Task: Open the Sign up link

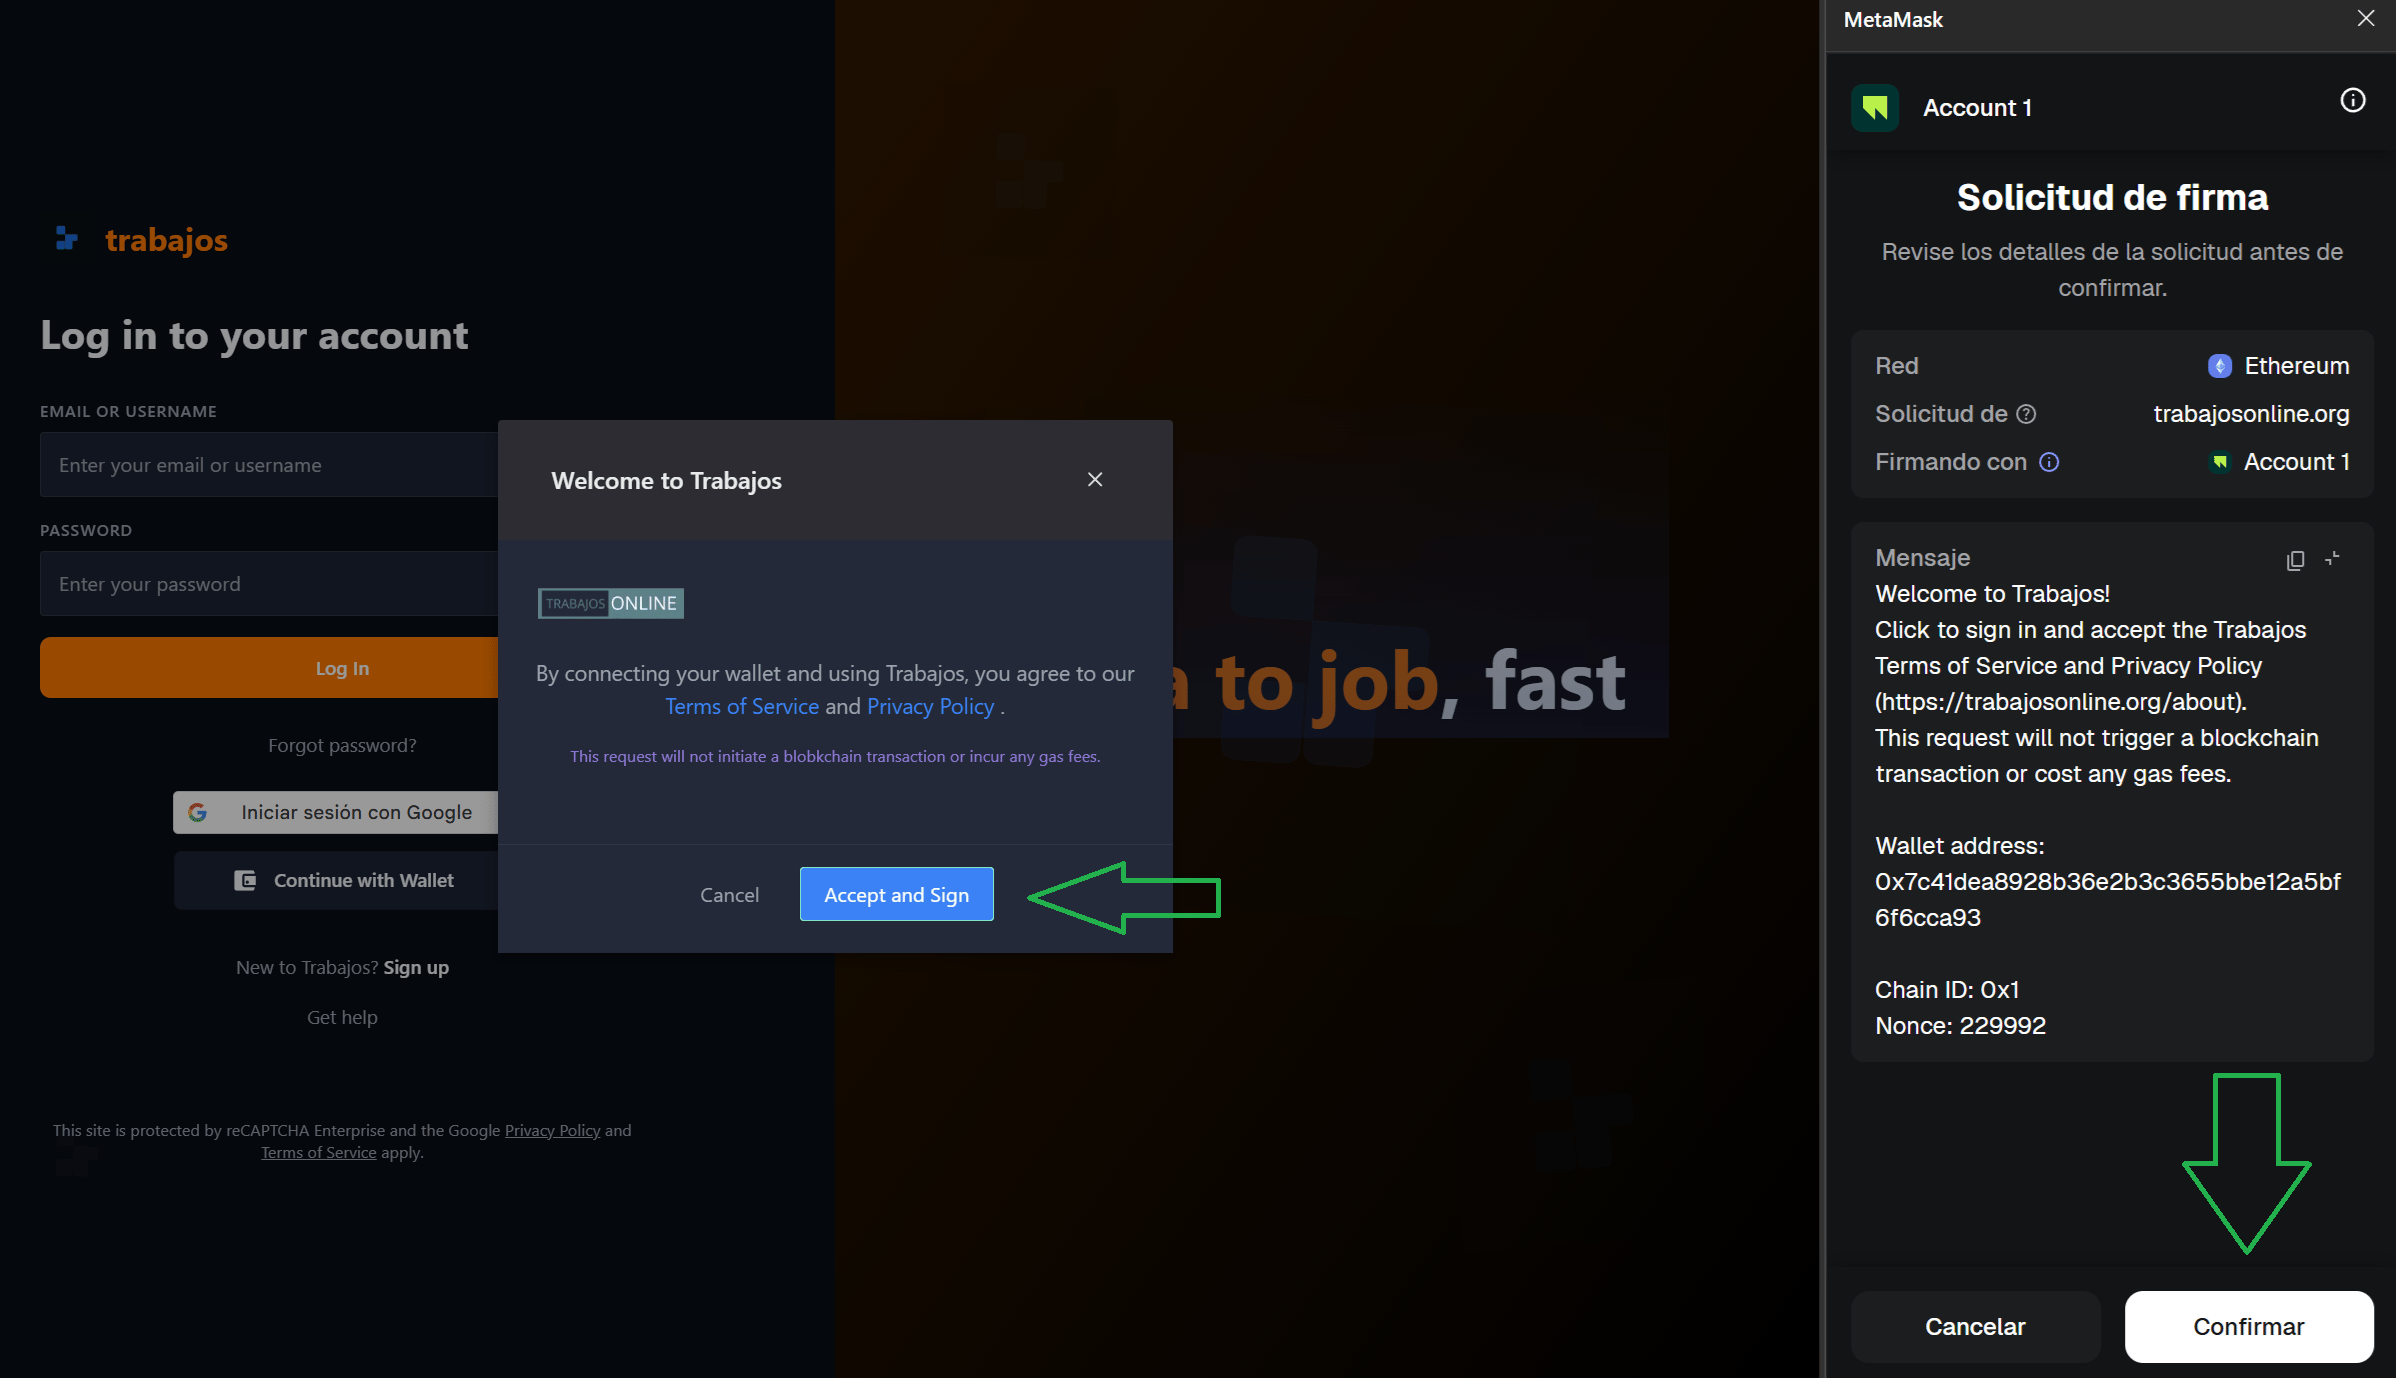Action: (416, 967)
